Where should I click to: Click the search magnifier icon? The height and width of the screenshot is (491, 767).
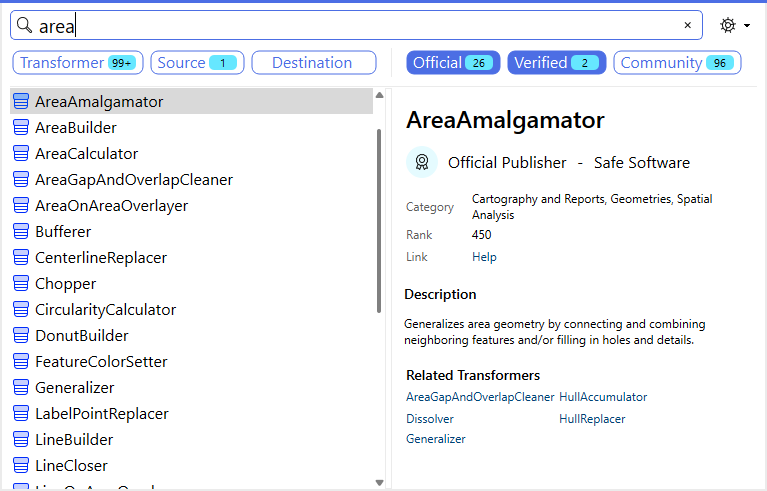point(25,25)
